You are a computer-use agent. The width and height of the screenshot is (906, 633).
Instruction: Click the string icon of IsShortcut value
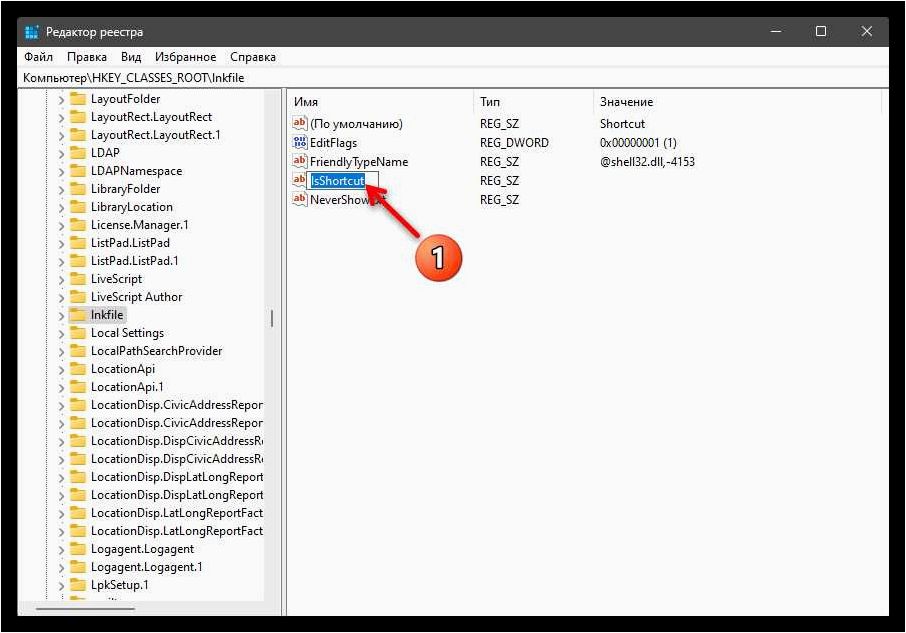click(299, 180)
